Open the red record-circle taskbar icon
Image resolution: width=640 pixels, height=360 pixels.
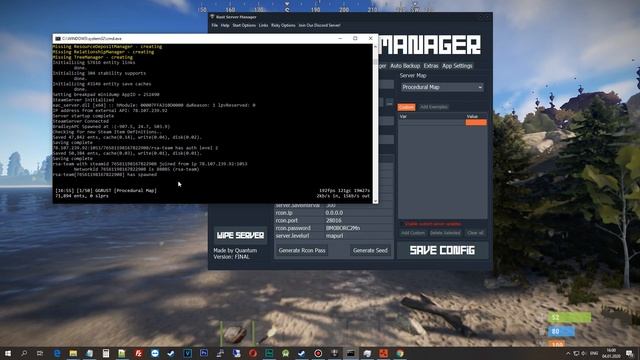click(x=318, y=353)
